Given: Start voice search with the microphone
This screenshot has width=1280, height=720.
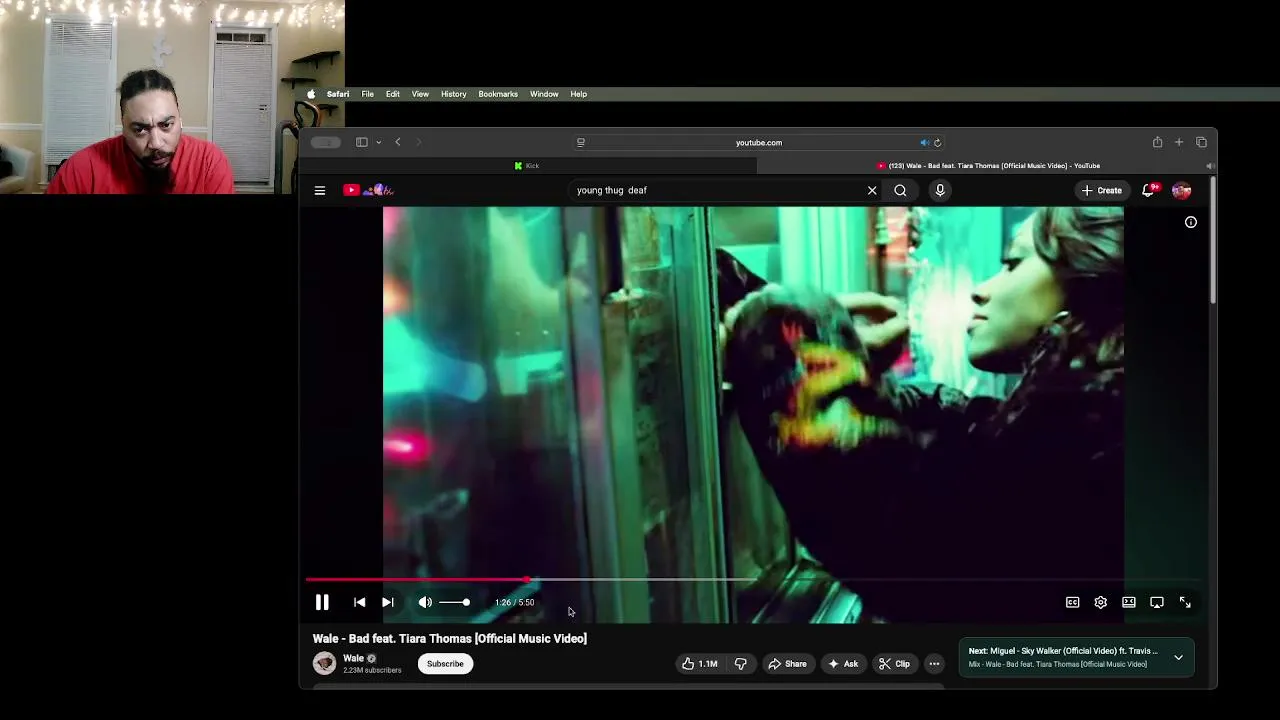Looking at the screenshot, I should [940, 190].
